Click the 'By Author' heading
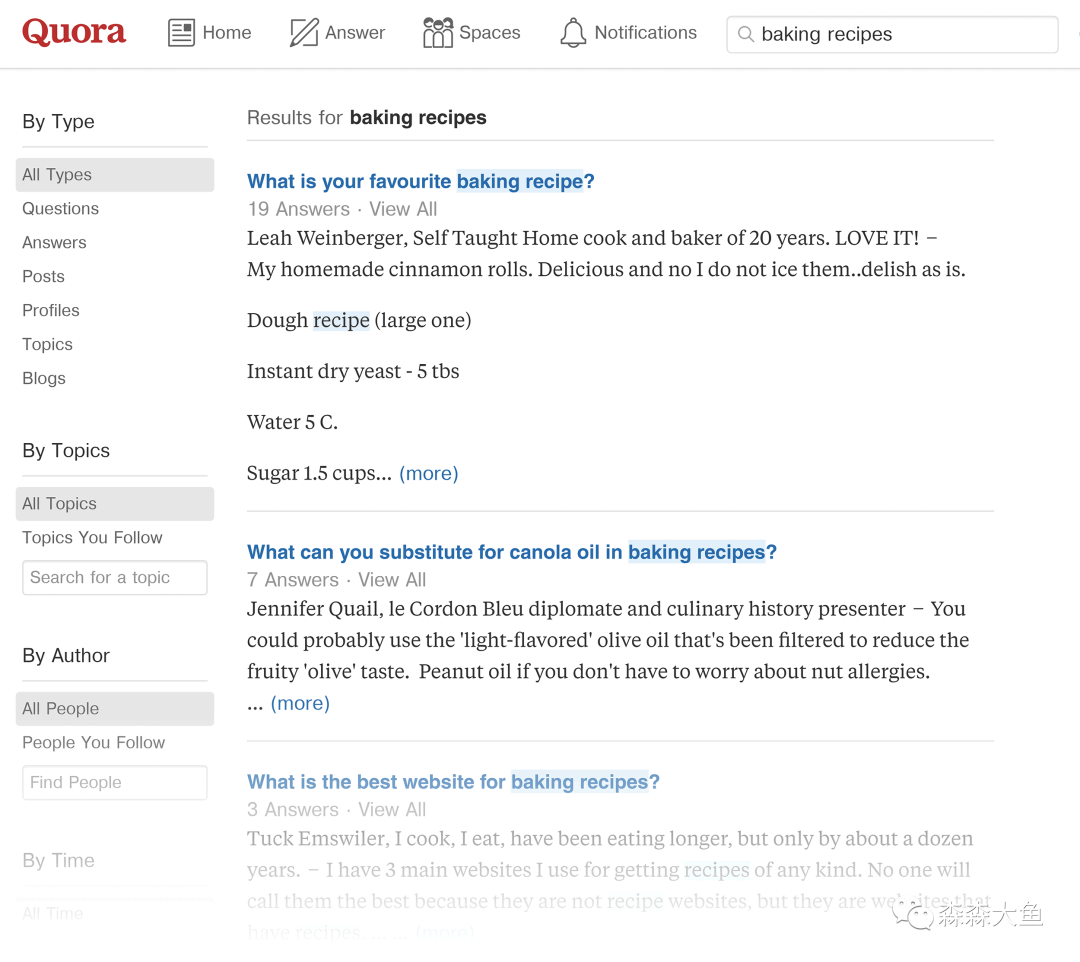This screenshot has width=1080, height=962. [66, 656]
